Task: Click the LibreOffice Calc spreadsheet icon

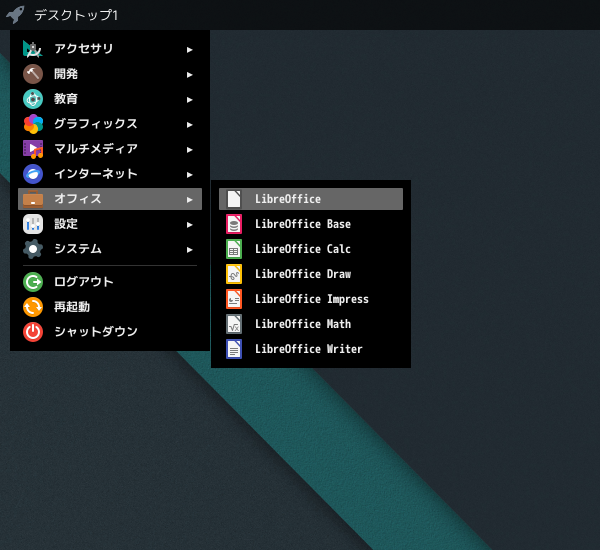Action: tap(234, 249)
